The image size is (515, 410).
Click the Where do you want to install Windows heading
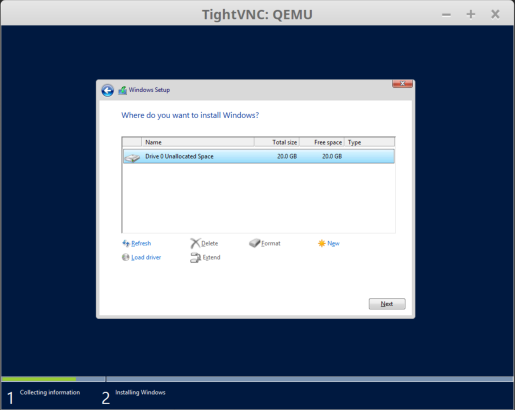point(190,115)
